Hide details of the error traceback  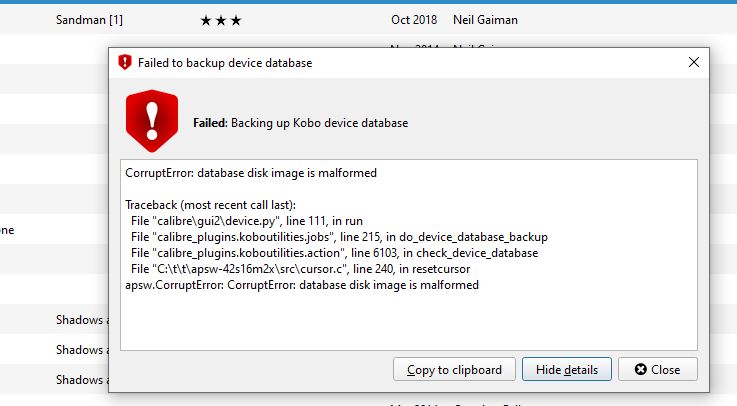pos(566,369)
